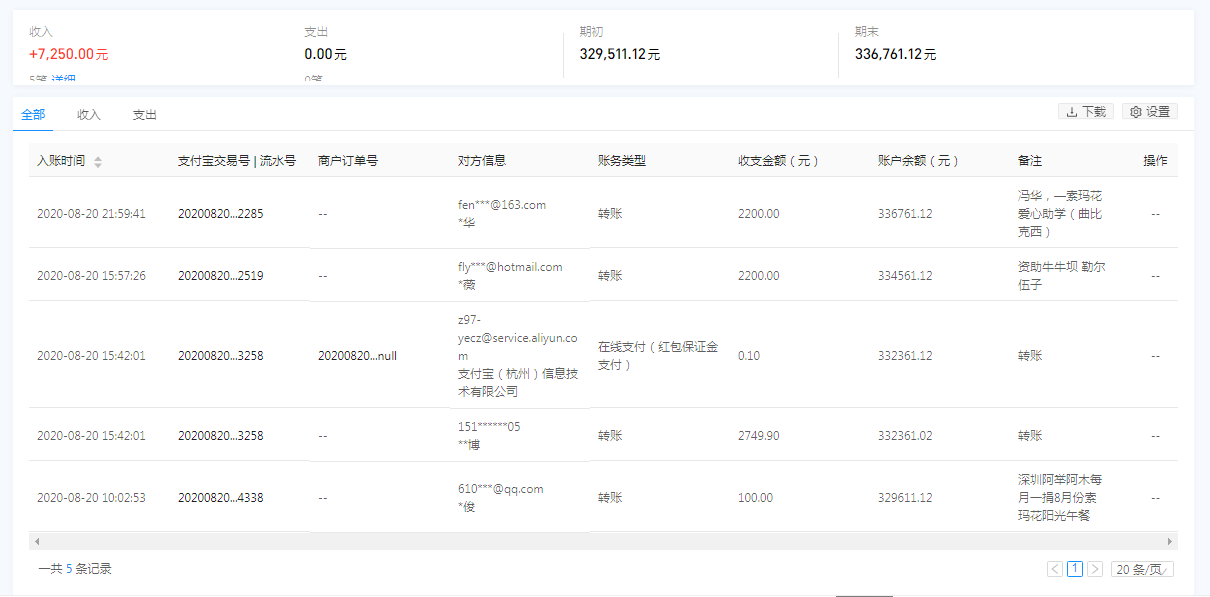Image resolution: width=1210 pixels, height=597 pixels.
Task: Switch to the 支出 tab
Action: pyautogui.click(x=145, y=115)
